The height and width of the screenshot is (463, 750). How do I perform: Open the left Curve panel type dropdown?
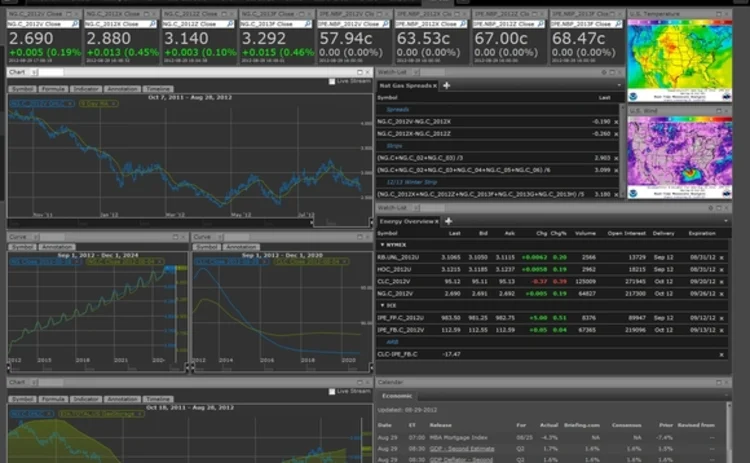click(x=35, y=237)
